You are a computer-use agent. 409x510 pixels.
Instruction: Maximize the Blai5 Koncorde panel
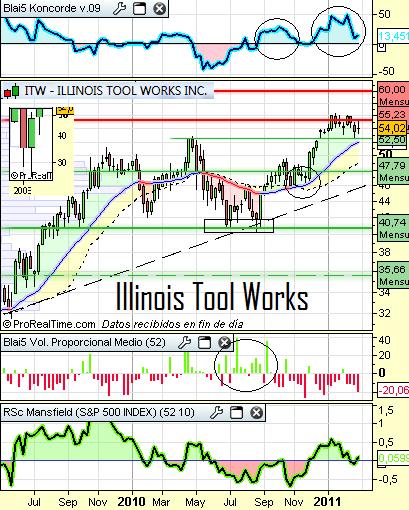139,8
